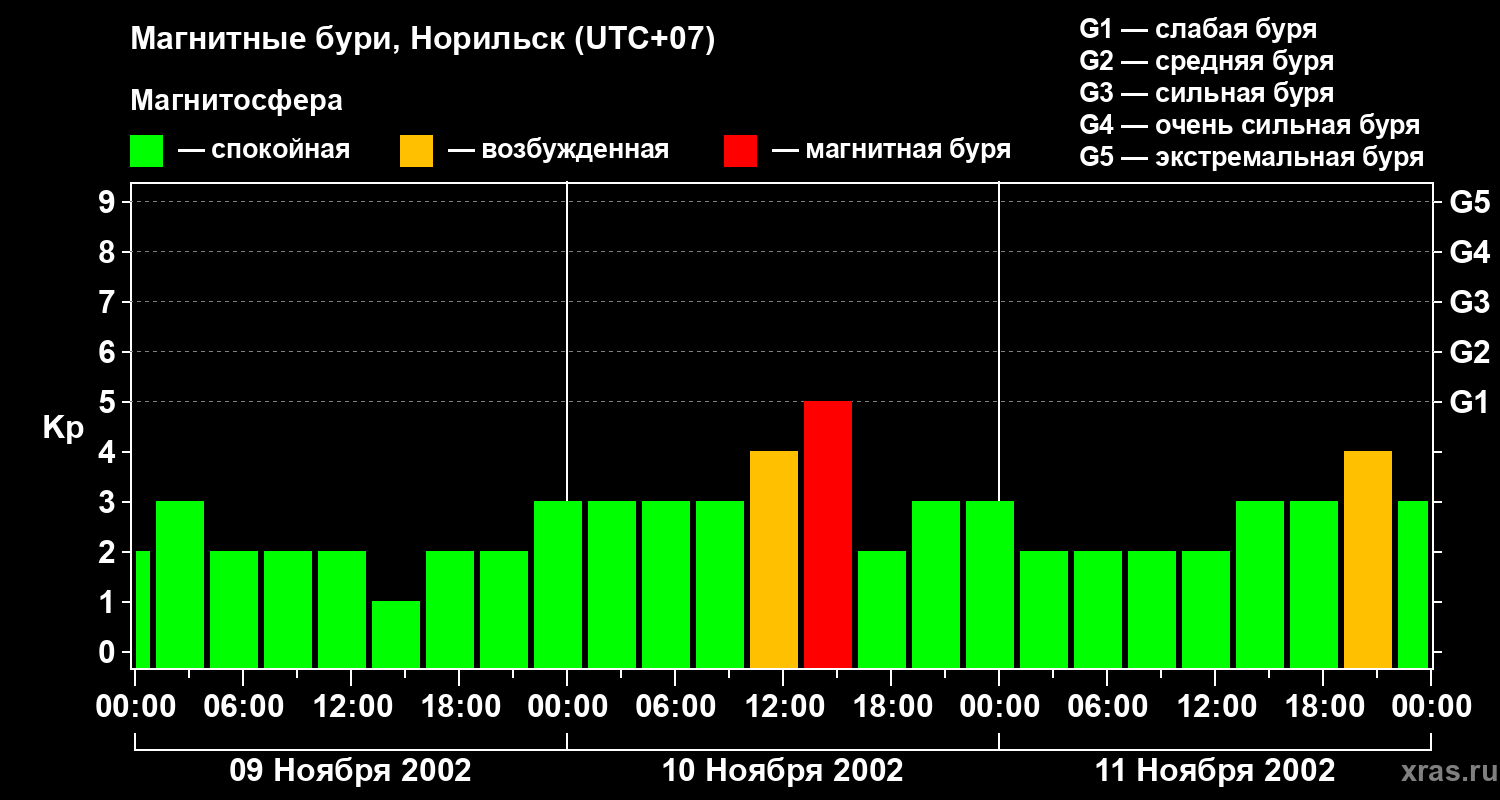Viewport: 1500px width, 800px height.
Task: Click the 'Магнитосфера' heading
Action: pyautogui.click(x=236, y=101)
